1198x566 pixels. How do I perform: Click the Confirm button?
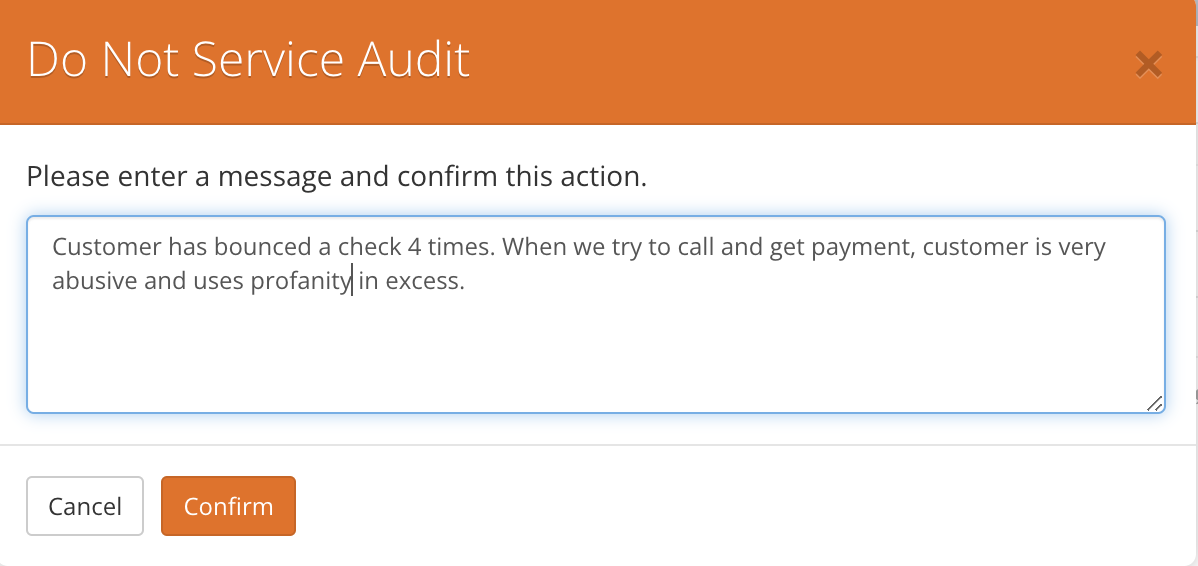click(228, 506)
